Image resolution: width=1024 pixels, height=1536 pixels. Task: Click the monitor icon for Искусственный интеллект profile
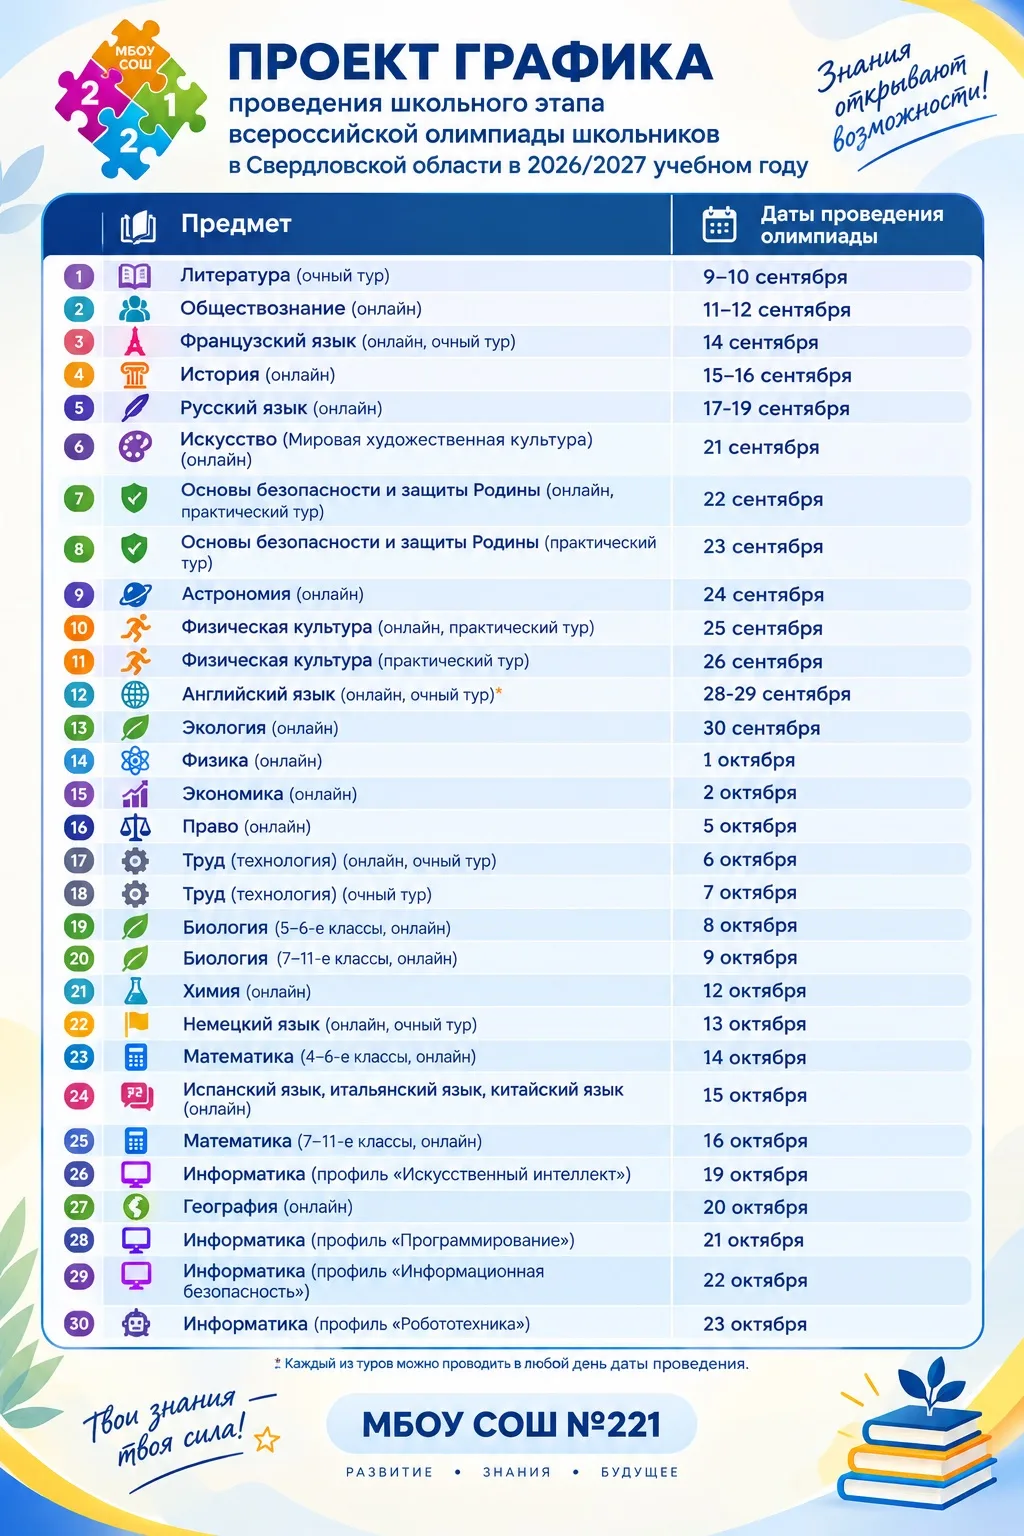click(x=135, y=1174)
